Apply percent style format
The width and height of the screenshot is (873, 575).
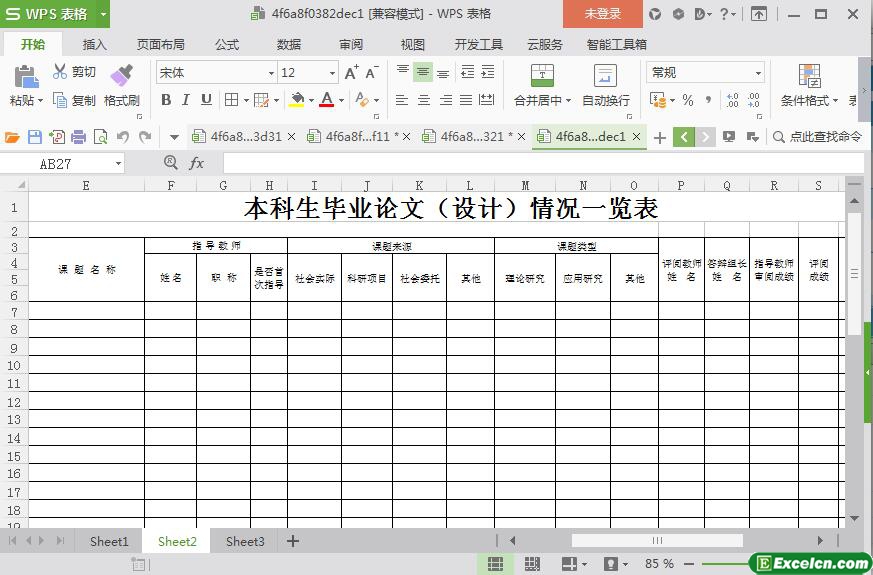point(688,100)
